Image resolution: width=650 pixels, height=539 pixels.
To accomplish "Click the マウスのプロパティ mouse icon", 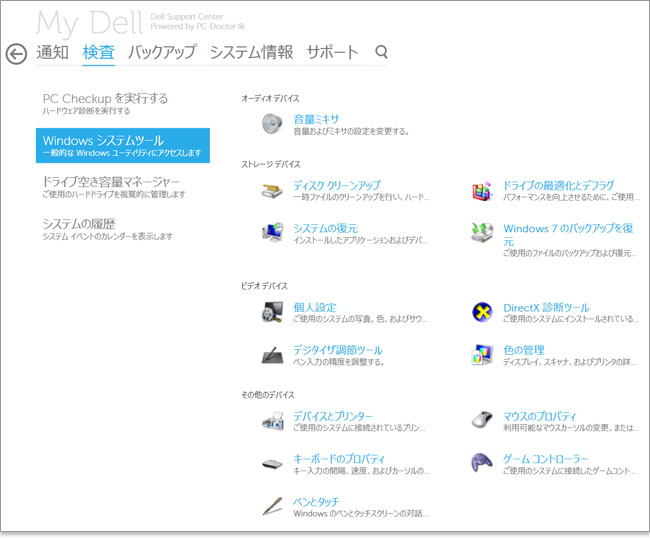I will point(482,420).
